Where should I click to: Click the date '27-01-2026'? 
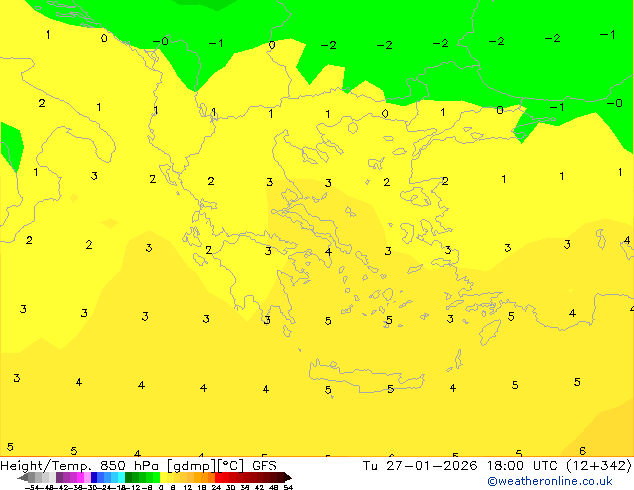[432, 466]
